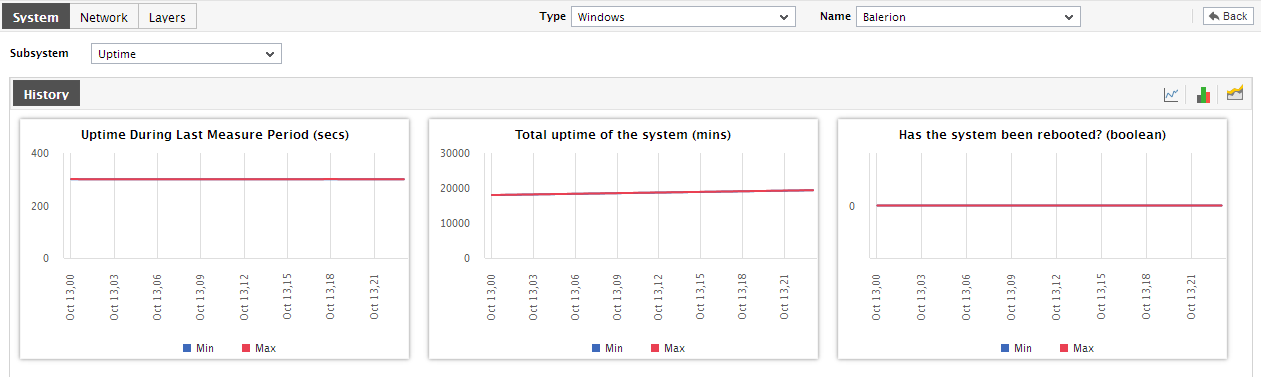This screenshot has height=377, width=1261.
Task: Open the Name dropdown showing Balerion
Action: (x=968, y=17)
